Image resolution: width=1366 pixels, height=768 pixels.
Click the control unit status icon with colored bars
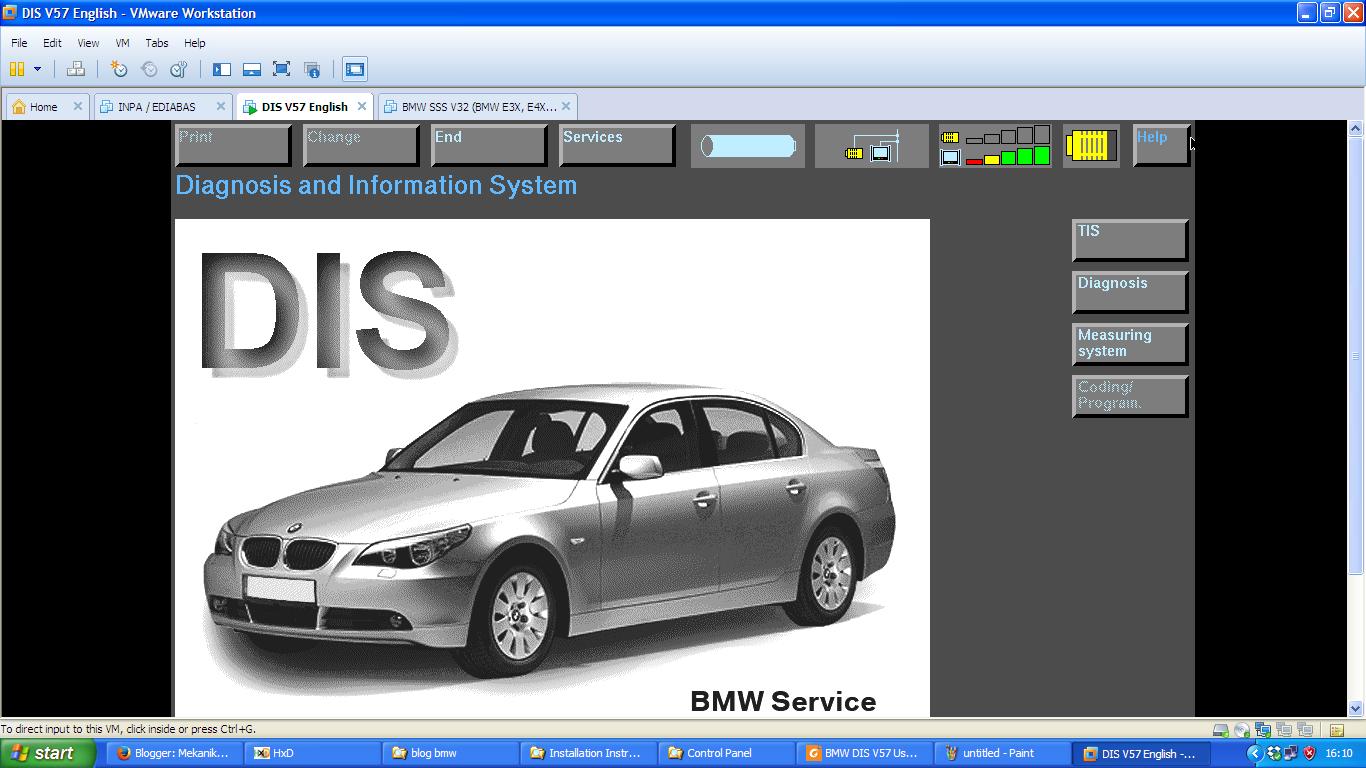tap(995, 145)
